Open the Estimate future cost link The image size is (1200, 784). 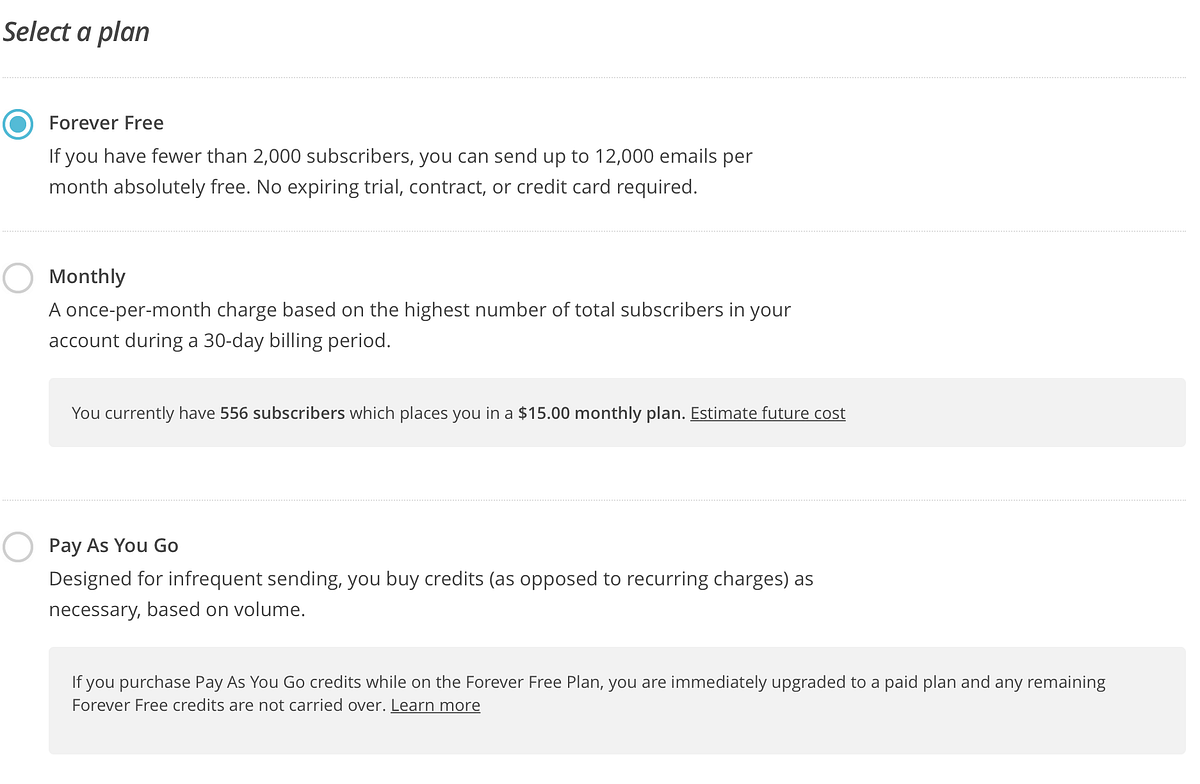pyautogui.click(x=767, y=413)
